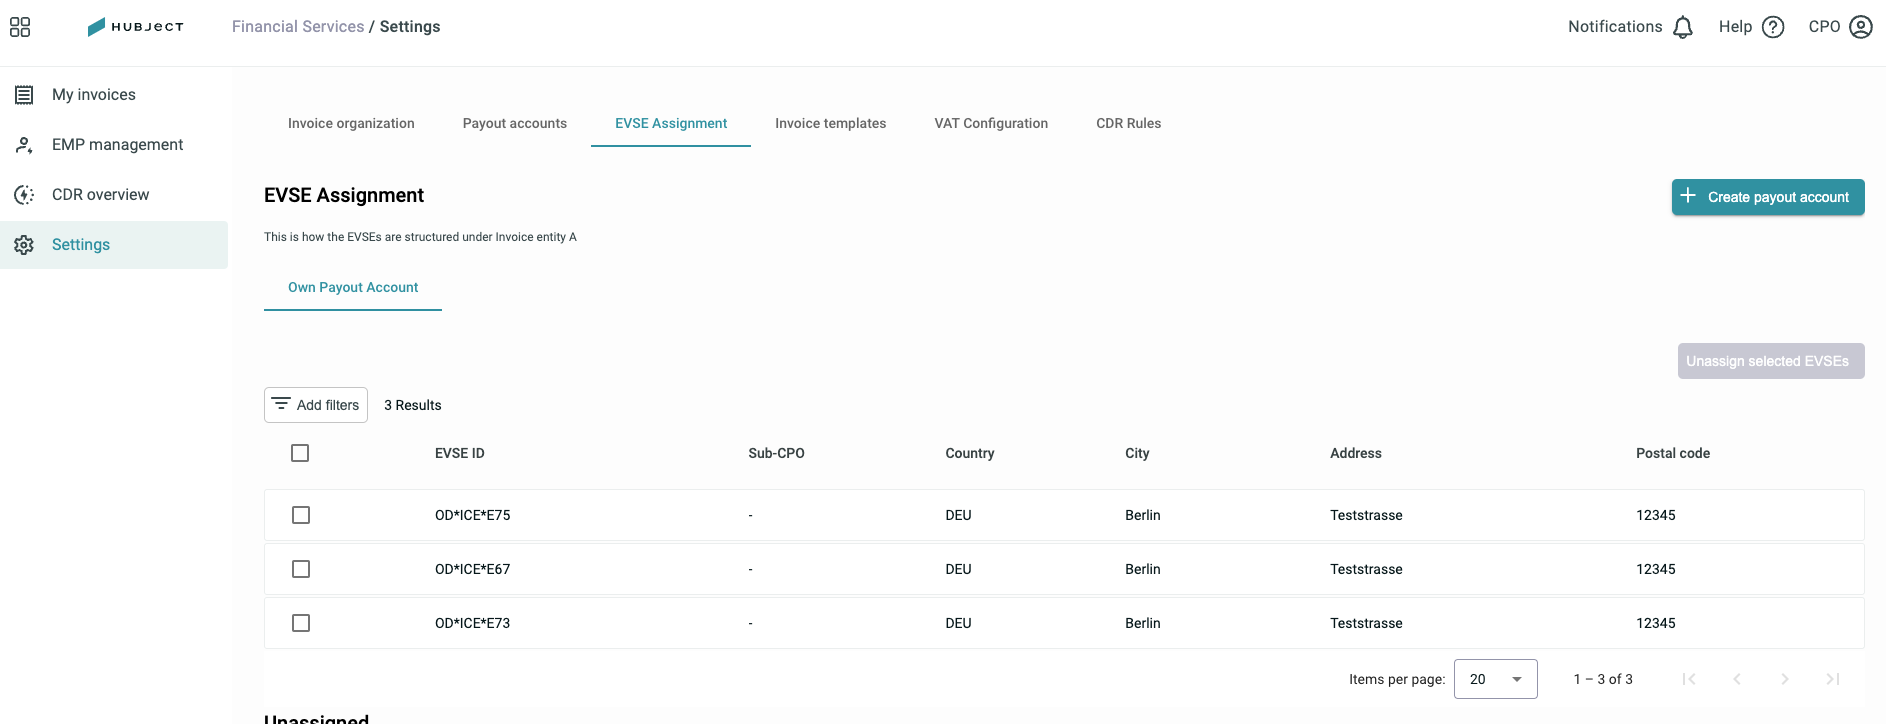The image size is (1886, 724).
Task: Click Country column header
Action: click(970, 453)
